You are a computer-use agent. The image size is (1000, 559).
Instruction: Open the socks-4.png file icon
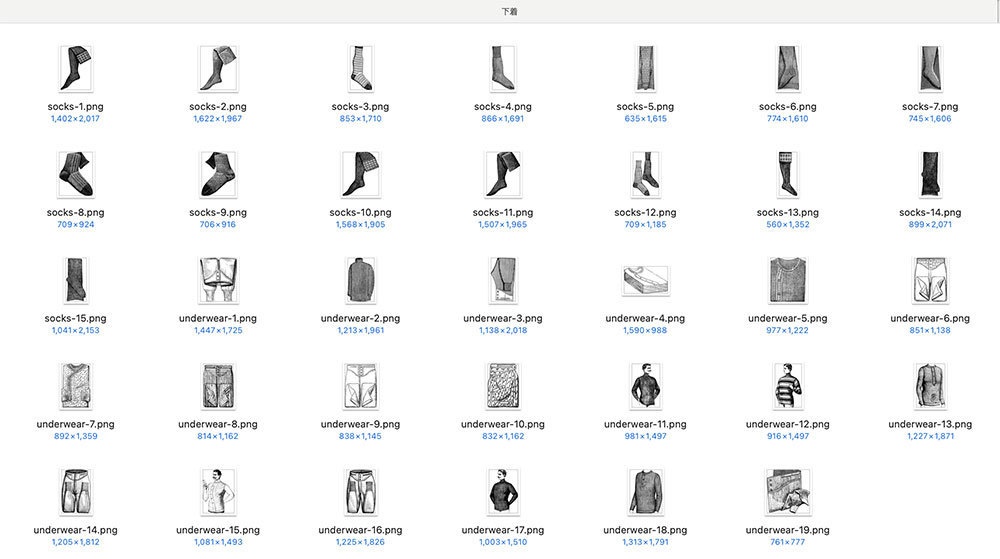pyautogui.click(x=503, y=68)
